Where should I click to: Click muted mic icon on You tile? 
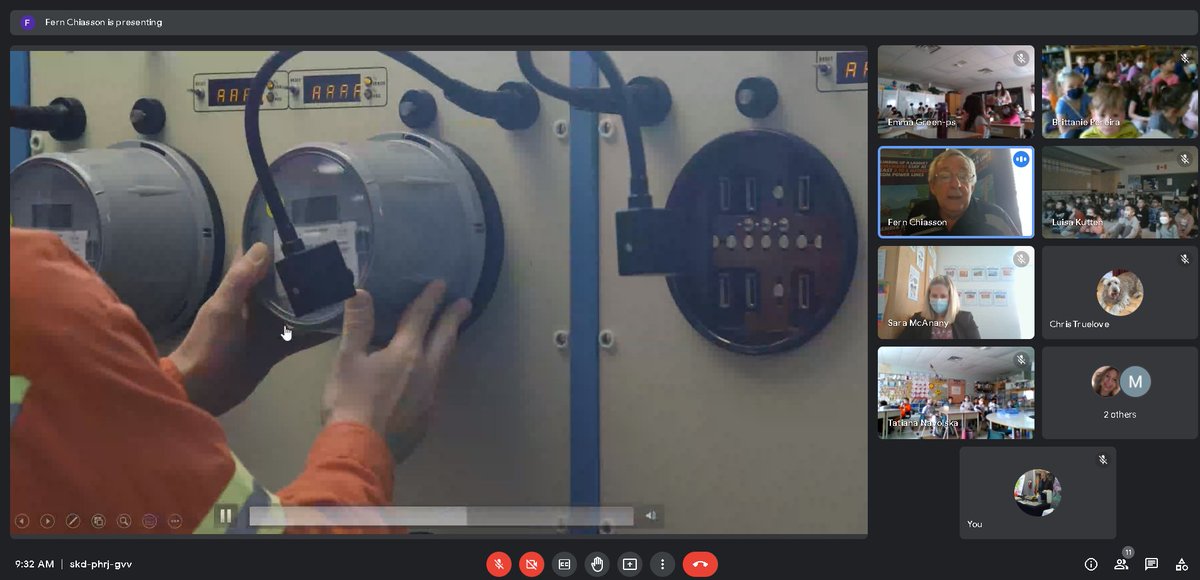(x=1103, y=460)
